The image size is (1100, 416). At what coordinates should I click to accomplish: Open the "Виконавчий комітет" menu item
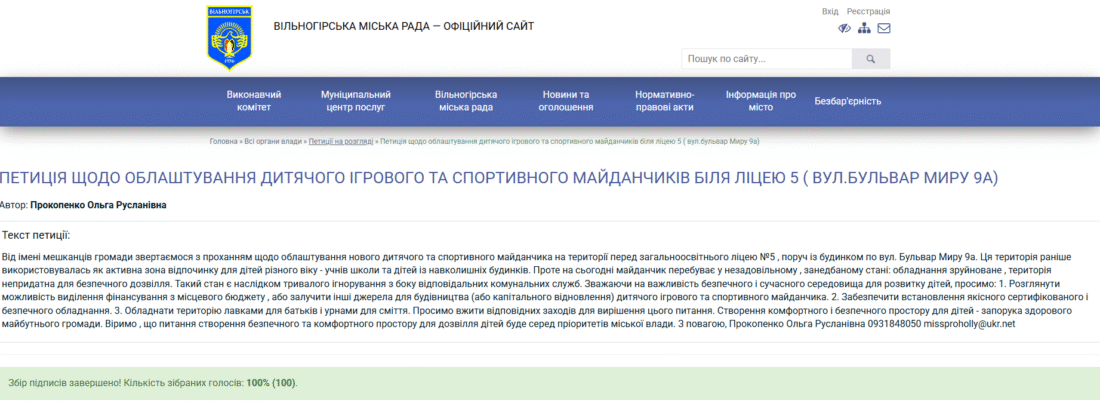[x=254, y=101]
